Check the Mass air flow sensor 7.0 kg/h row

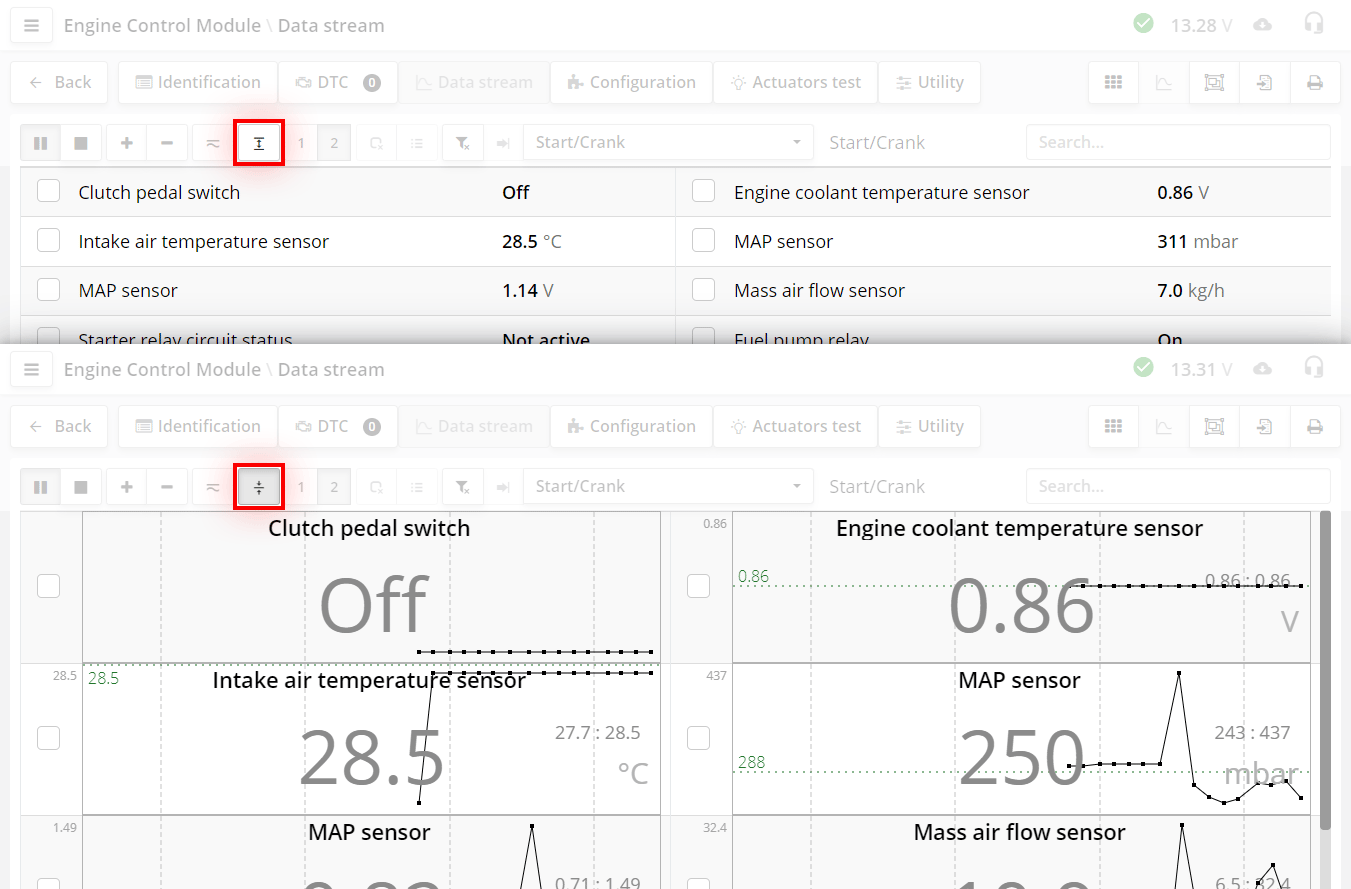tap(704, 290)
